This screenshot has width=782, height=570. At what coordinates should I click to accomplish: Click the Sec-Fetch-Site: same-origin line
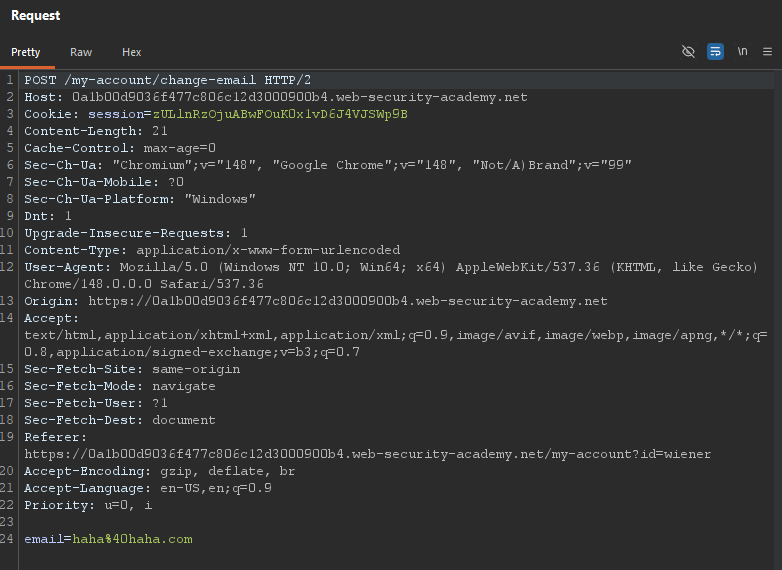point(132,369)
